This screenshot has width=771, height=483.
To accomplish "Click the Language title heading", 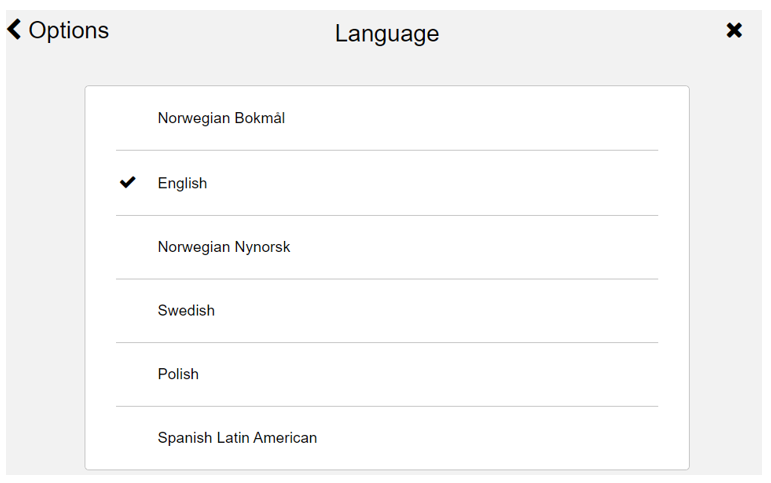I will pos(387,34).
